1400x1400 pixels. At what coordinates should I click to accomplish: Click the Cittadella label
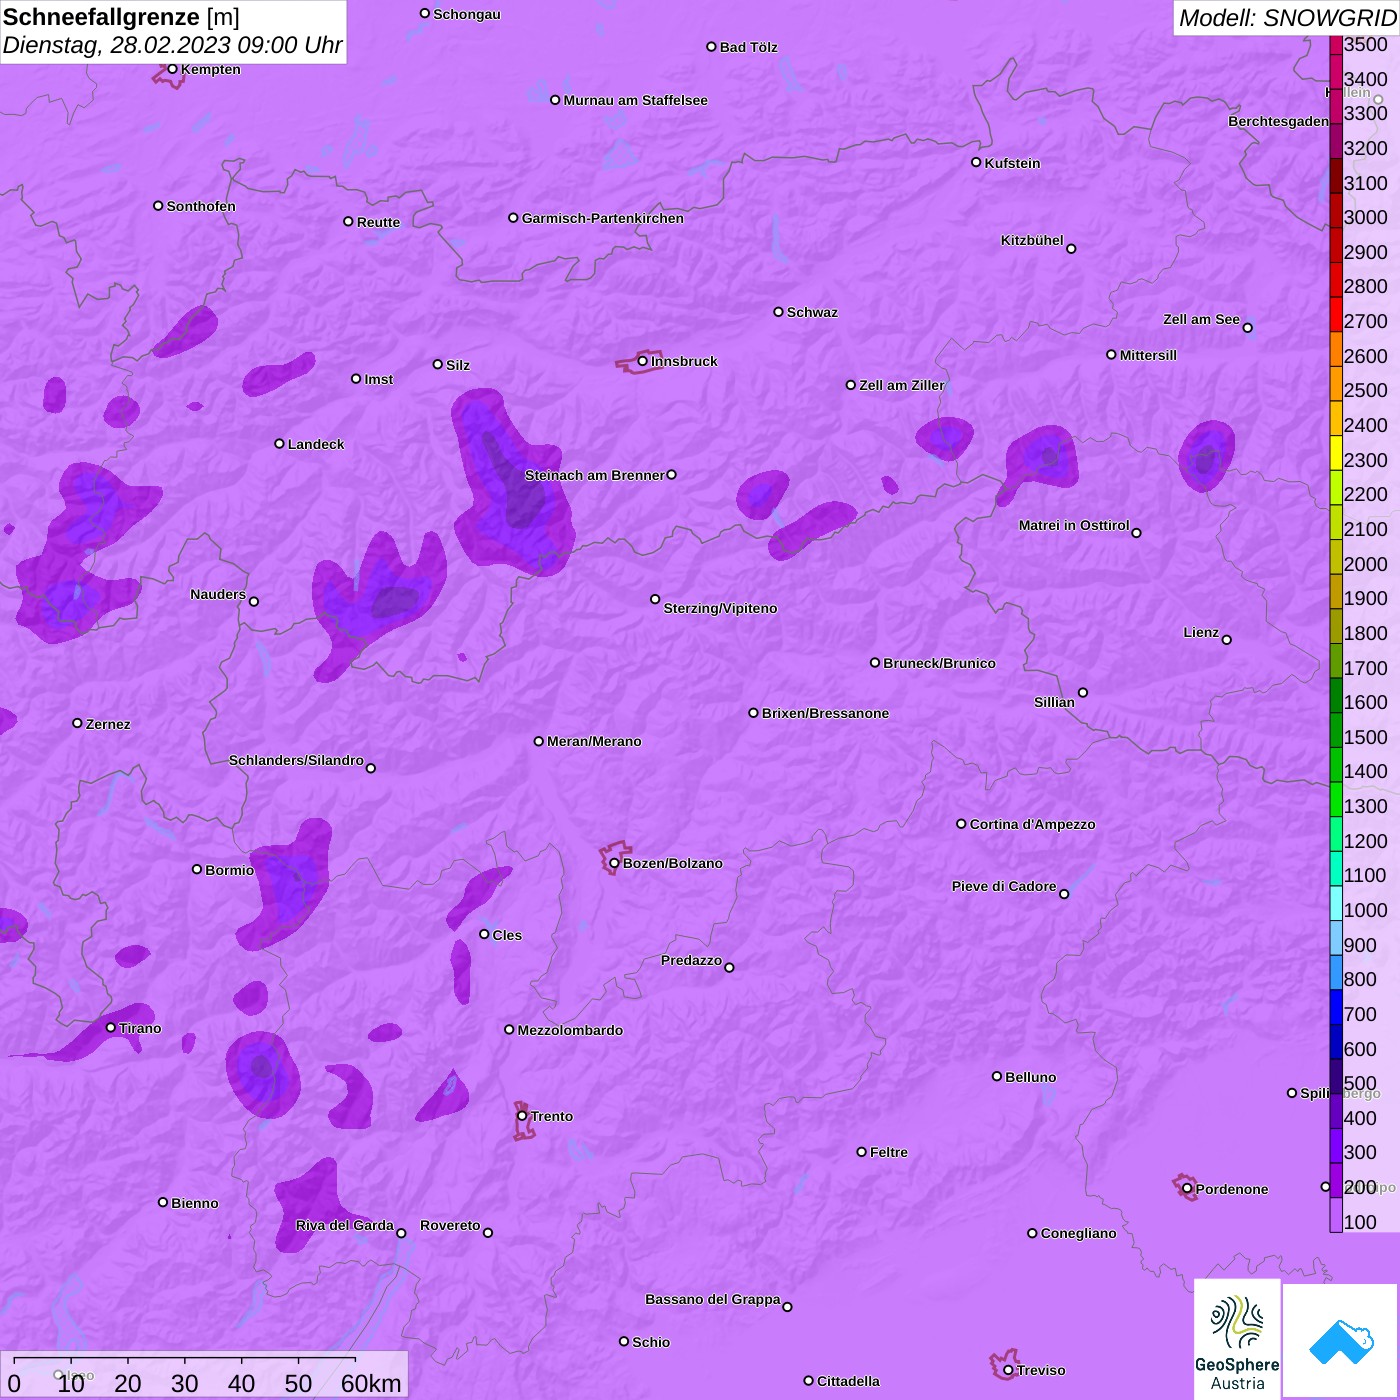(848, 1381)
